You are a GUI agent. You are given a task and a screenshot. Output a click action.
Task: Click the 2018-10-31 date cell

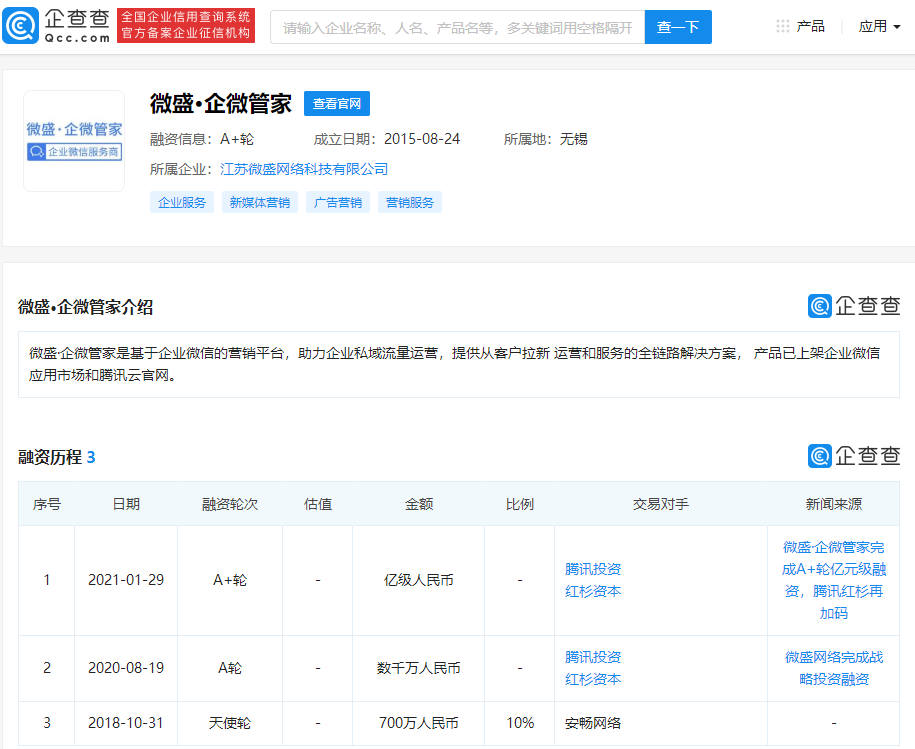point(126,723)
